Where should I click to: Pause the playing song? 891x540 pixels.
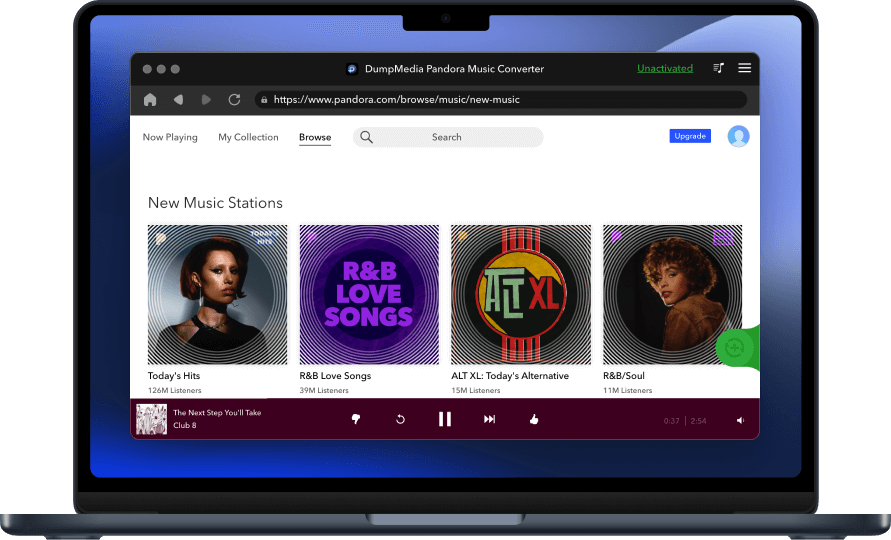[x=445, y=419]
